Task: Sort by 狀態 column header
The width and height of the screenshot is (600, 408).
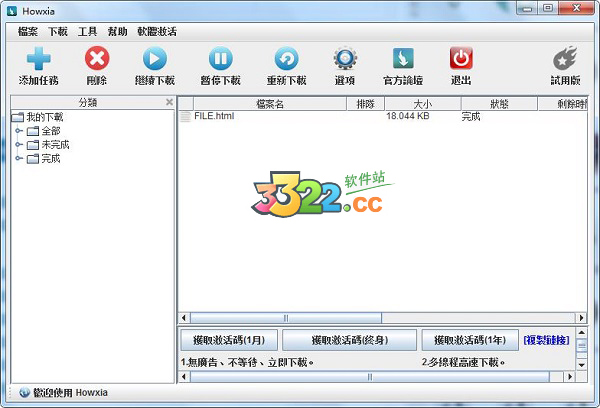Action: 499,104
